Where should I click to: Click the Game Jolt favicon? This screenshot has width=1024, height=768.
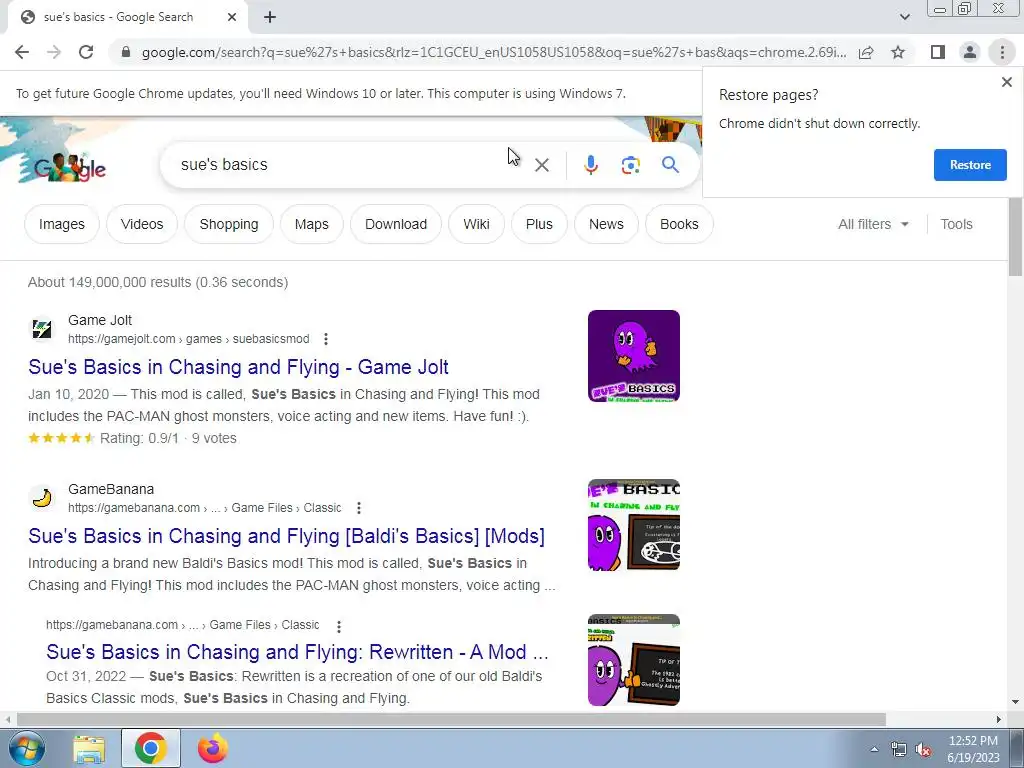42,328
